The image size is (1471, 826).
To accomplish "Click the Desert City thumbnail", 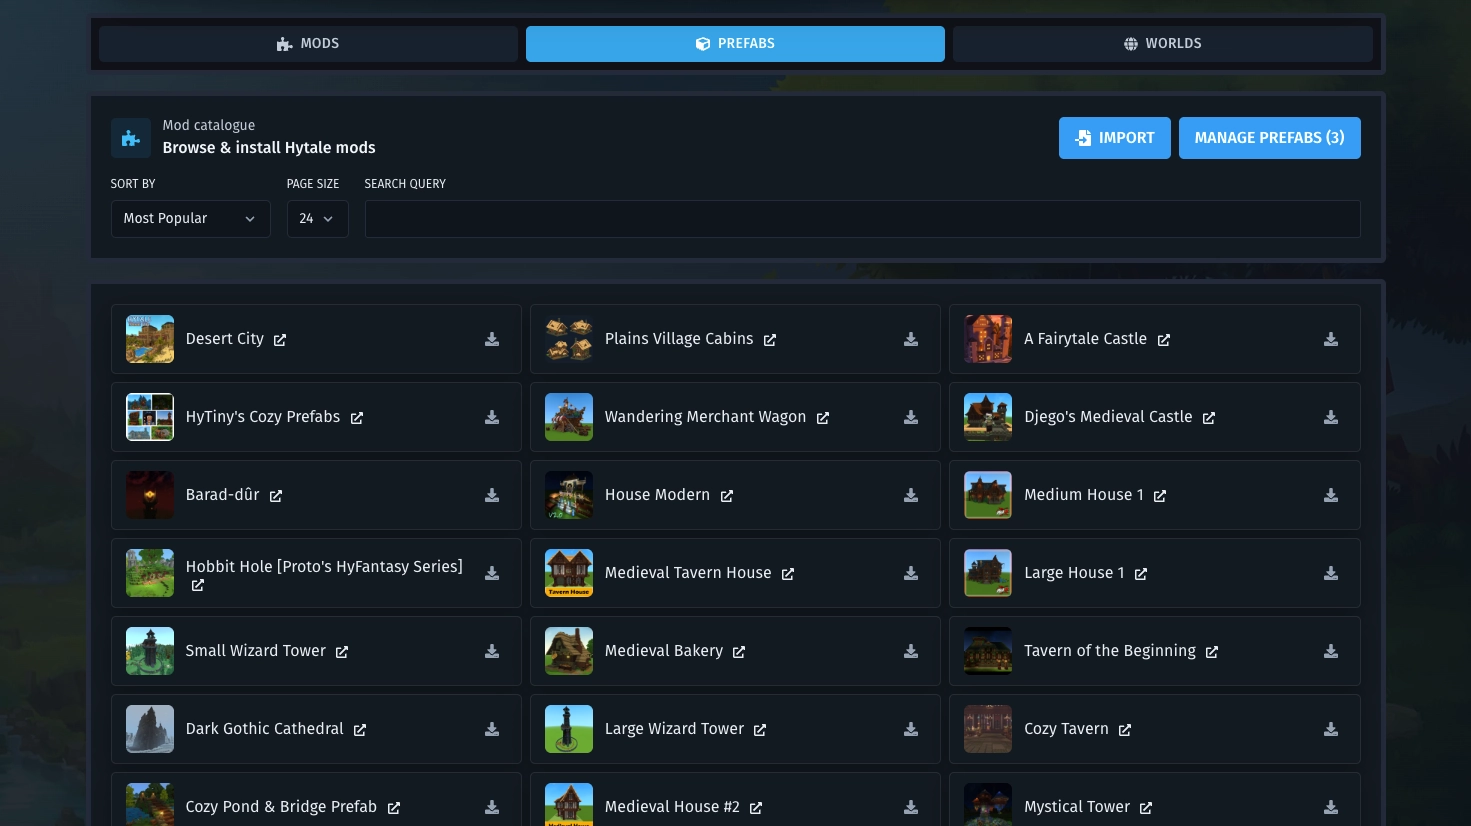I will point(150,339).
